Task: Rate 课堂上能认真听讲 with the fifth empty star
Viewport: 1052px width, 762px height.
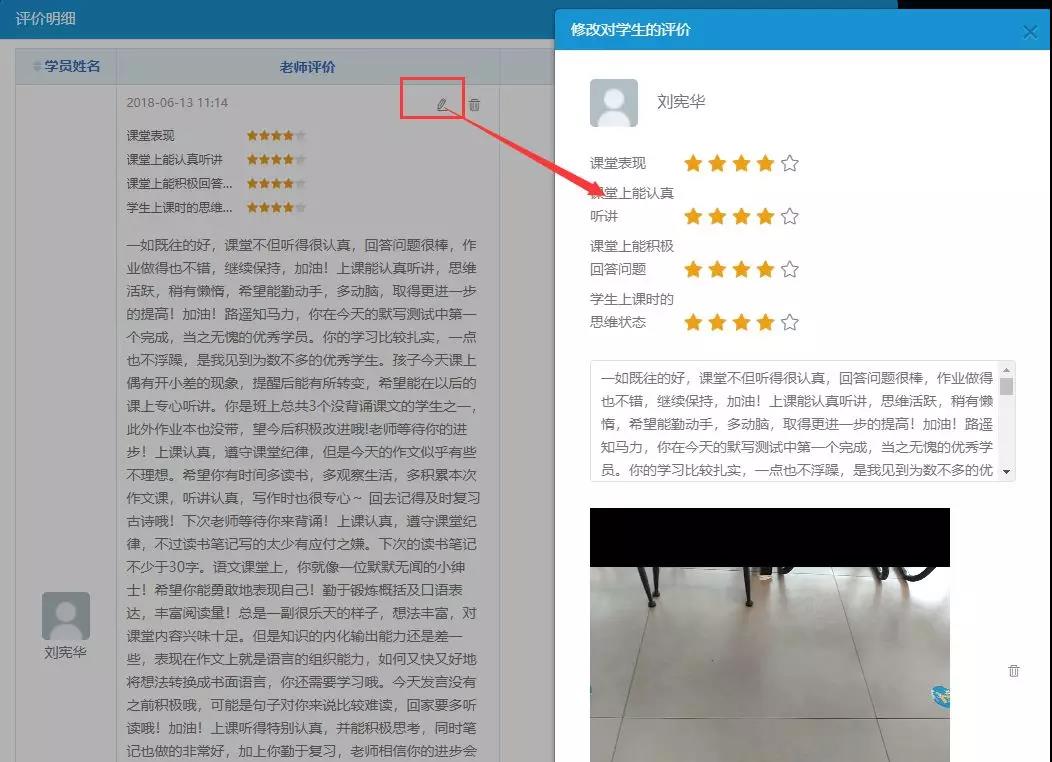Action: 790,216
